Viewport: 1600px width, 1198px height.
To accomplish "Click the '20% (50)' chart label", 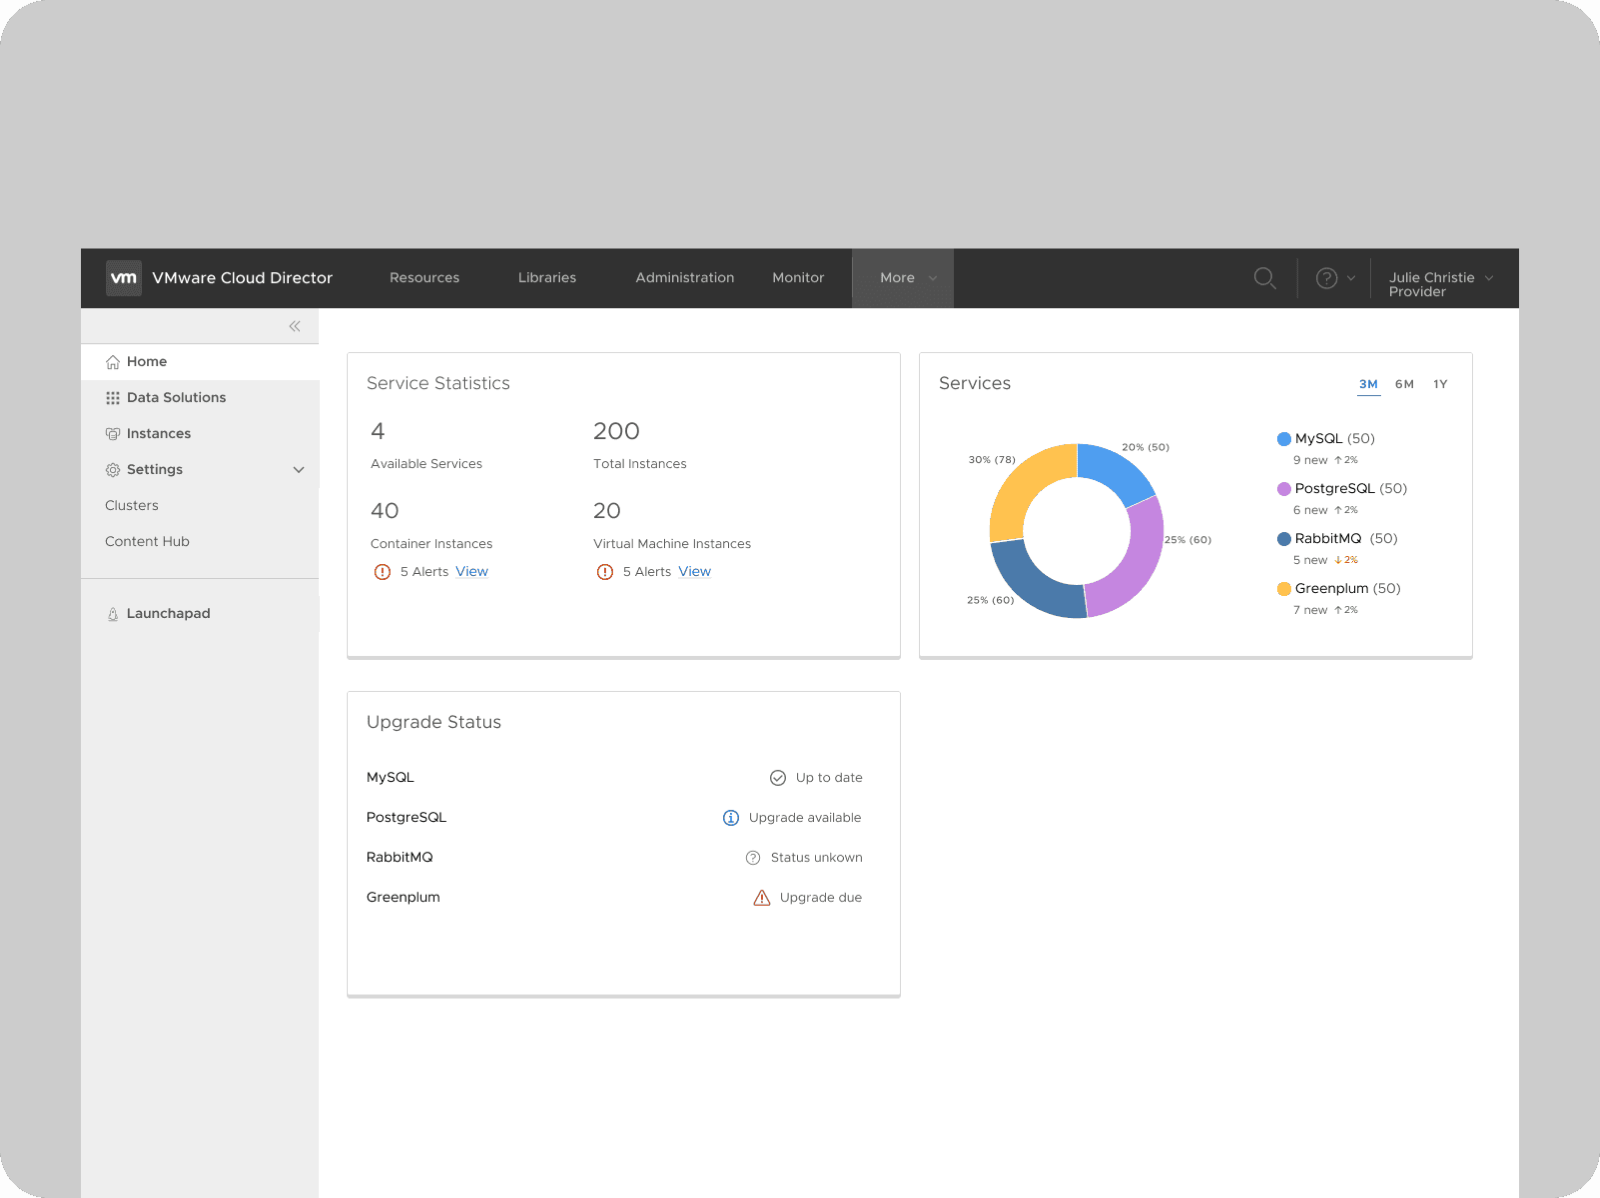I will click(x=1146, y=447).
